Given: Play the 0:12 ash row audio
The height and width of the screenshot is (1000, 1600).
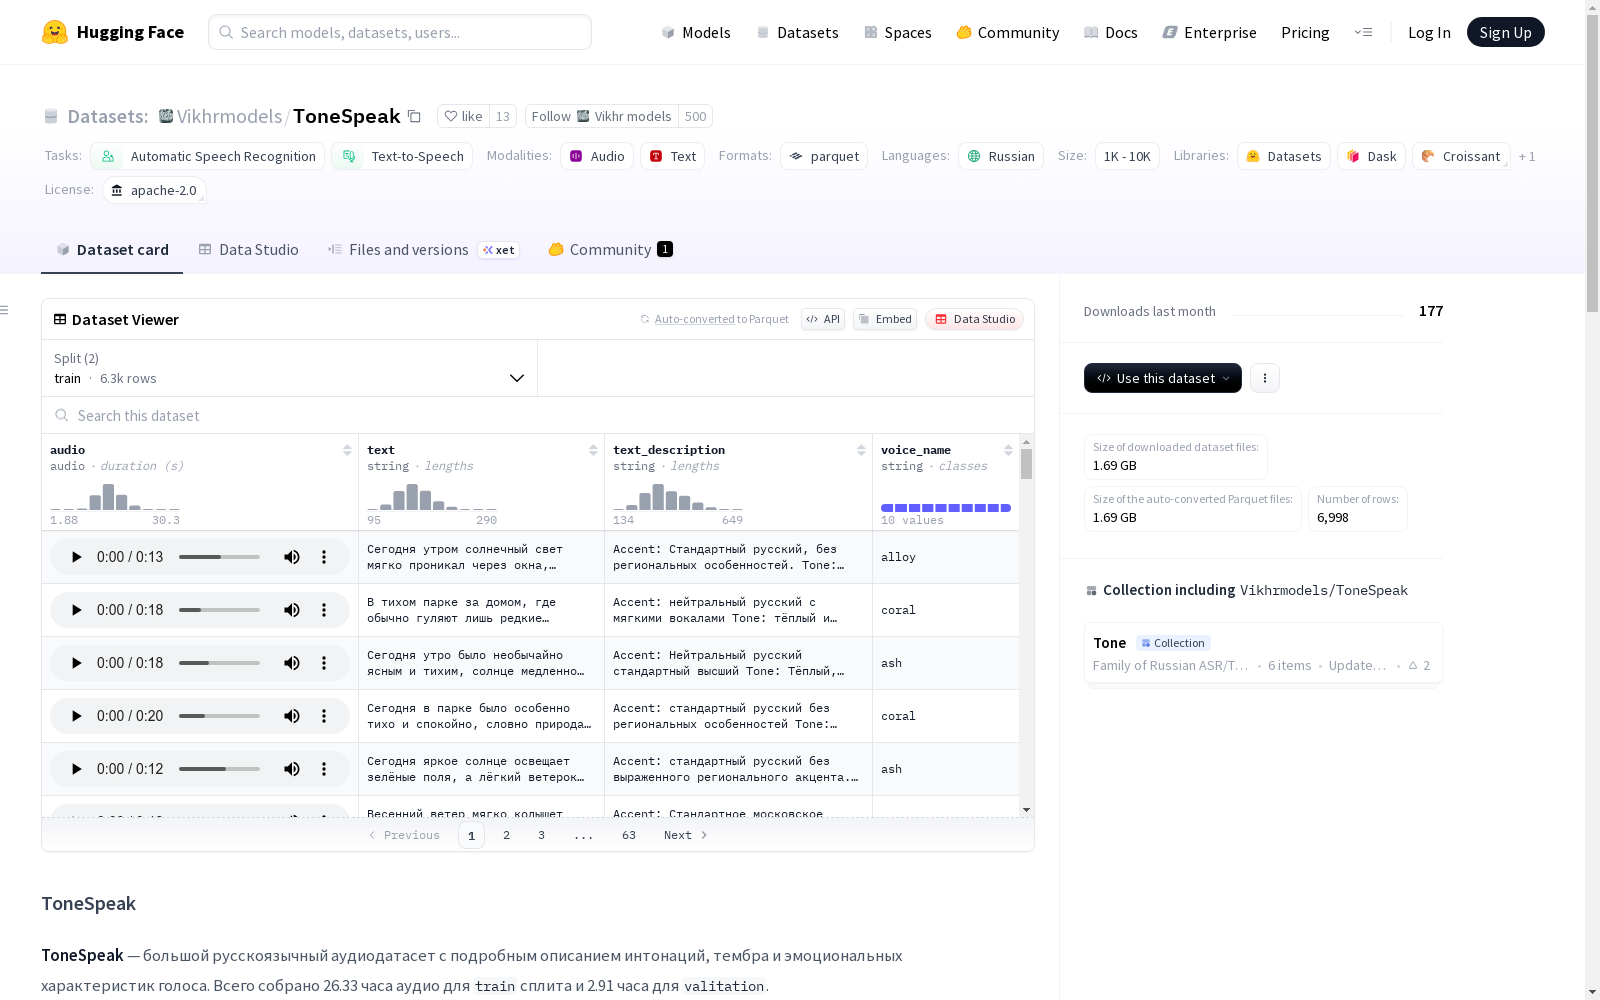Looking at the screenshot, I should tap(76, 769).
